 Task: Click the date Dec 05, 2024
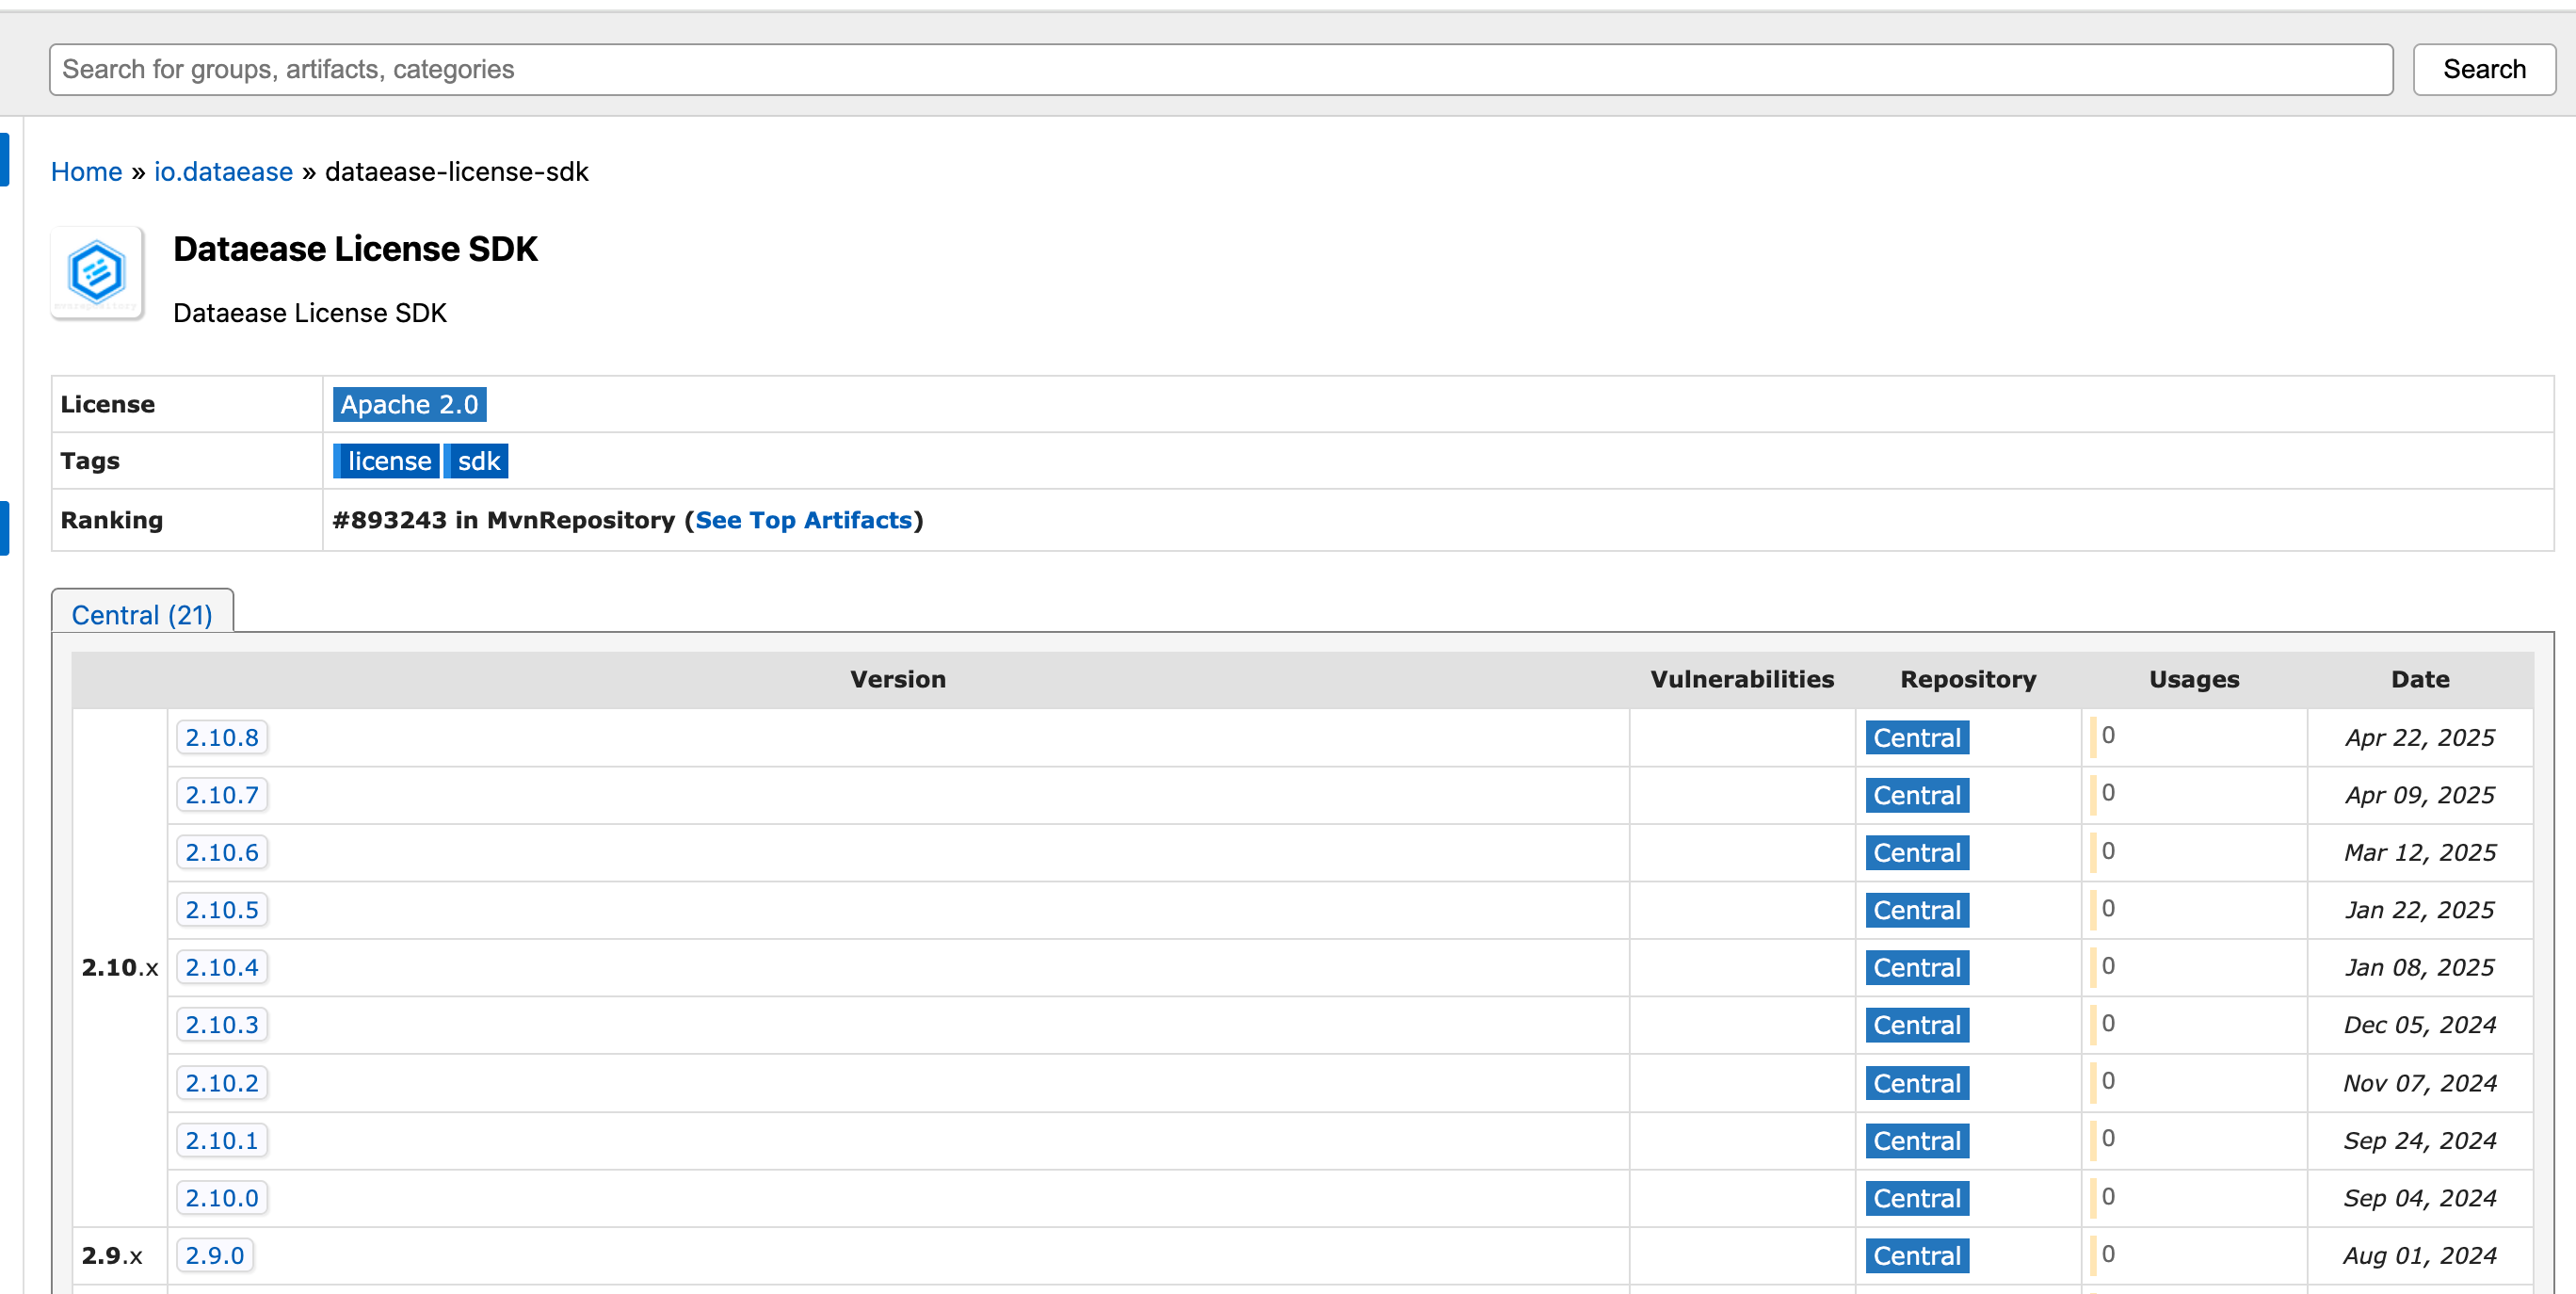2420,1025
